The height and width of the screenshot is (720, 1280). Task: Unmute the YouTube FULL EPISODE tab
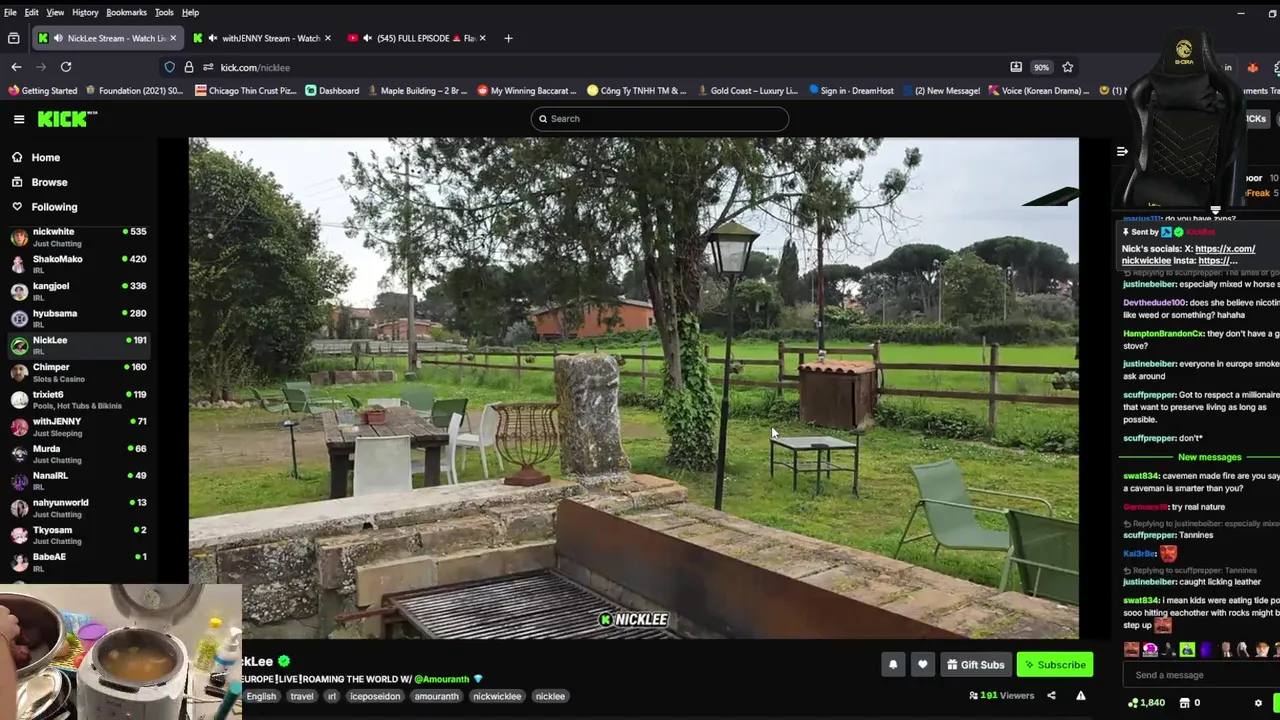[x=368, y=38]
